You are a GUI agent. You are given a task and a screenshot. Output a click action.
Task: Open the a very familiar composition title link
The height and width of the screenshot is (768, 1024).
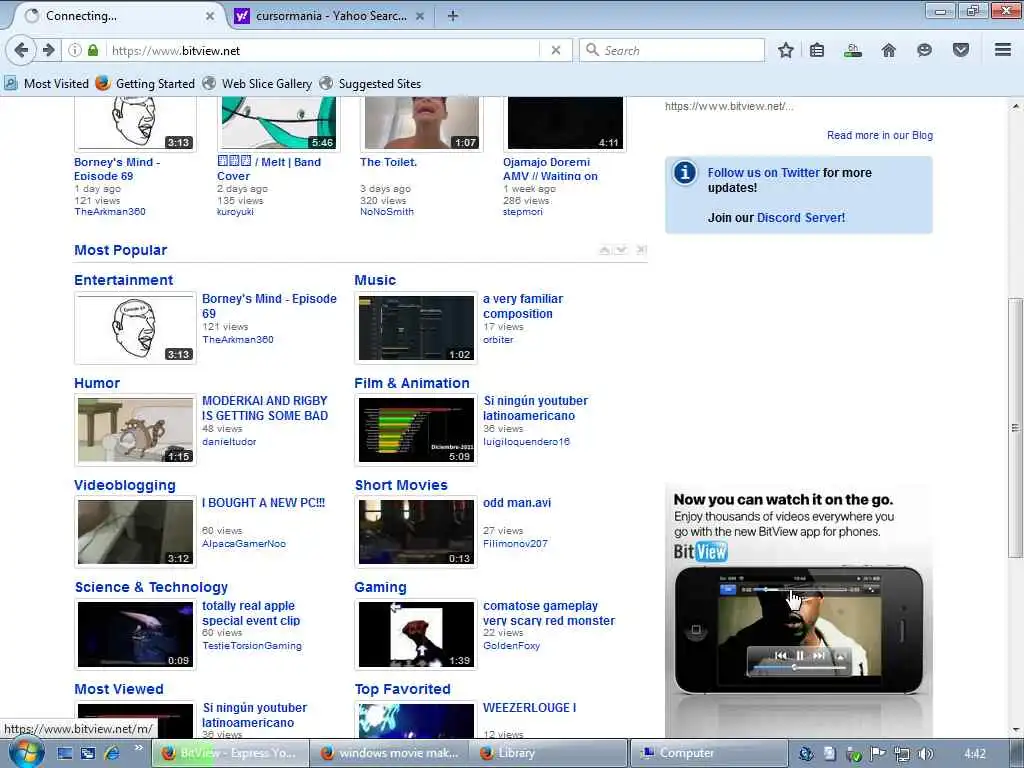(522, 306)
